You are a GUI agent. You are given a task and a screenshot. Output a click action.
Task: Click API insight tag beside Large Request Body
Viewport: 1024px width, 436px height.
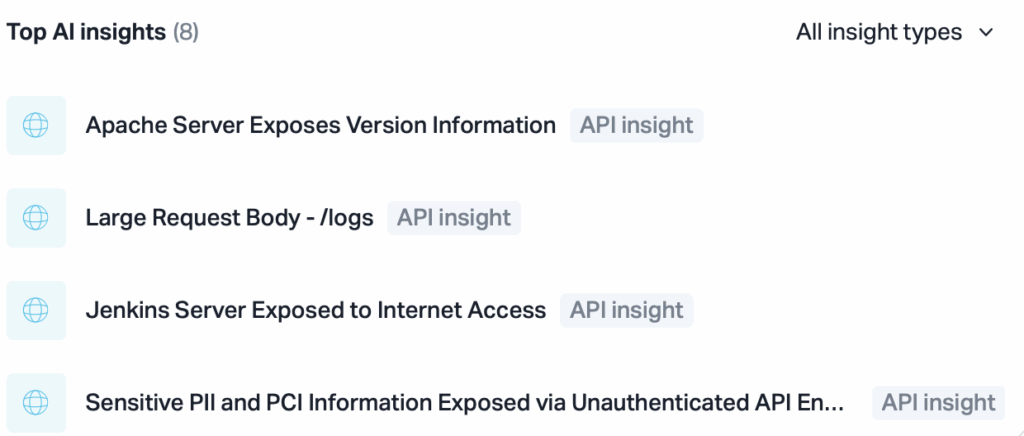[454, 218]
